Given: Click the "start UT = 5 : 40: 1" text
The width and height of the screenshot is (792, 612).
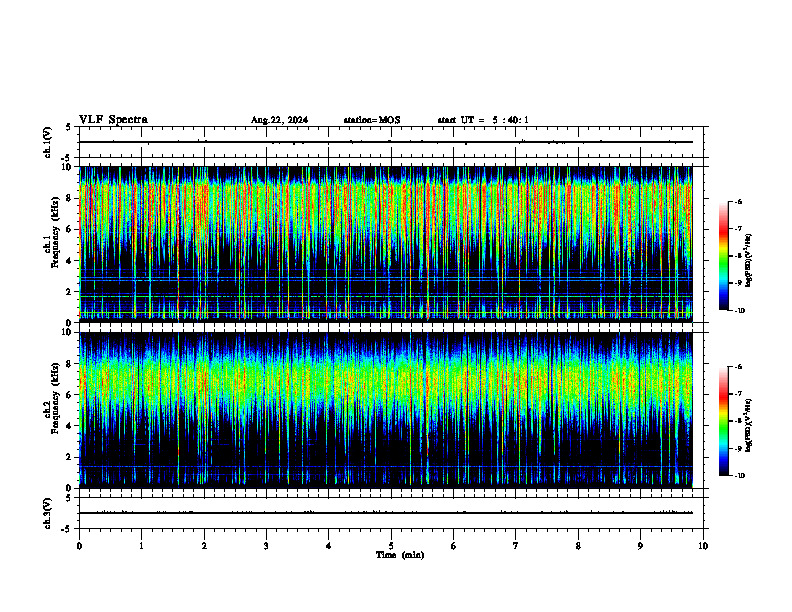Looking at the screenshot, I should 483,120.
